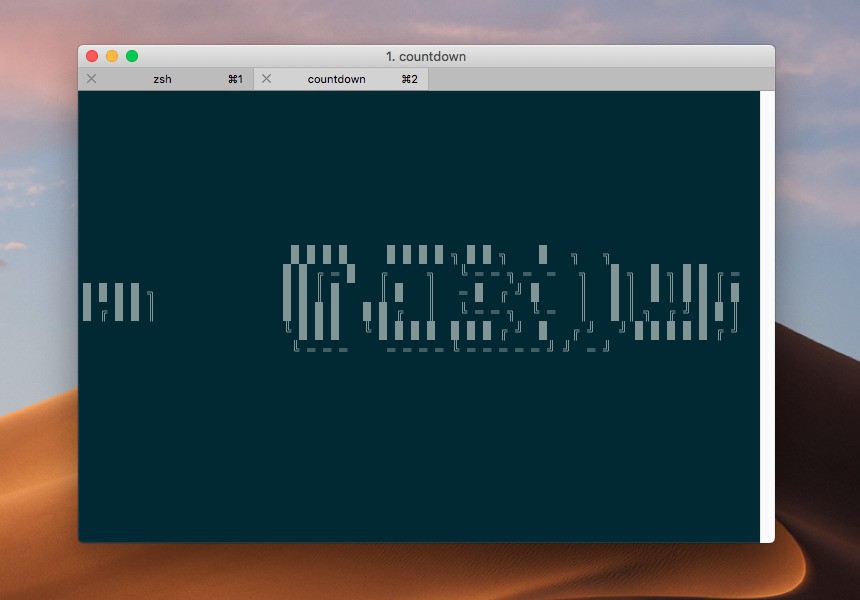Close the zsh tab with its X
This screenshot has height=600, width=860.
point(92,78)
